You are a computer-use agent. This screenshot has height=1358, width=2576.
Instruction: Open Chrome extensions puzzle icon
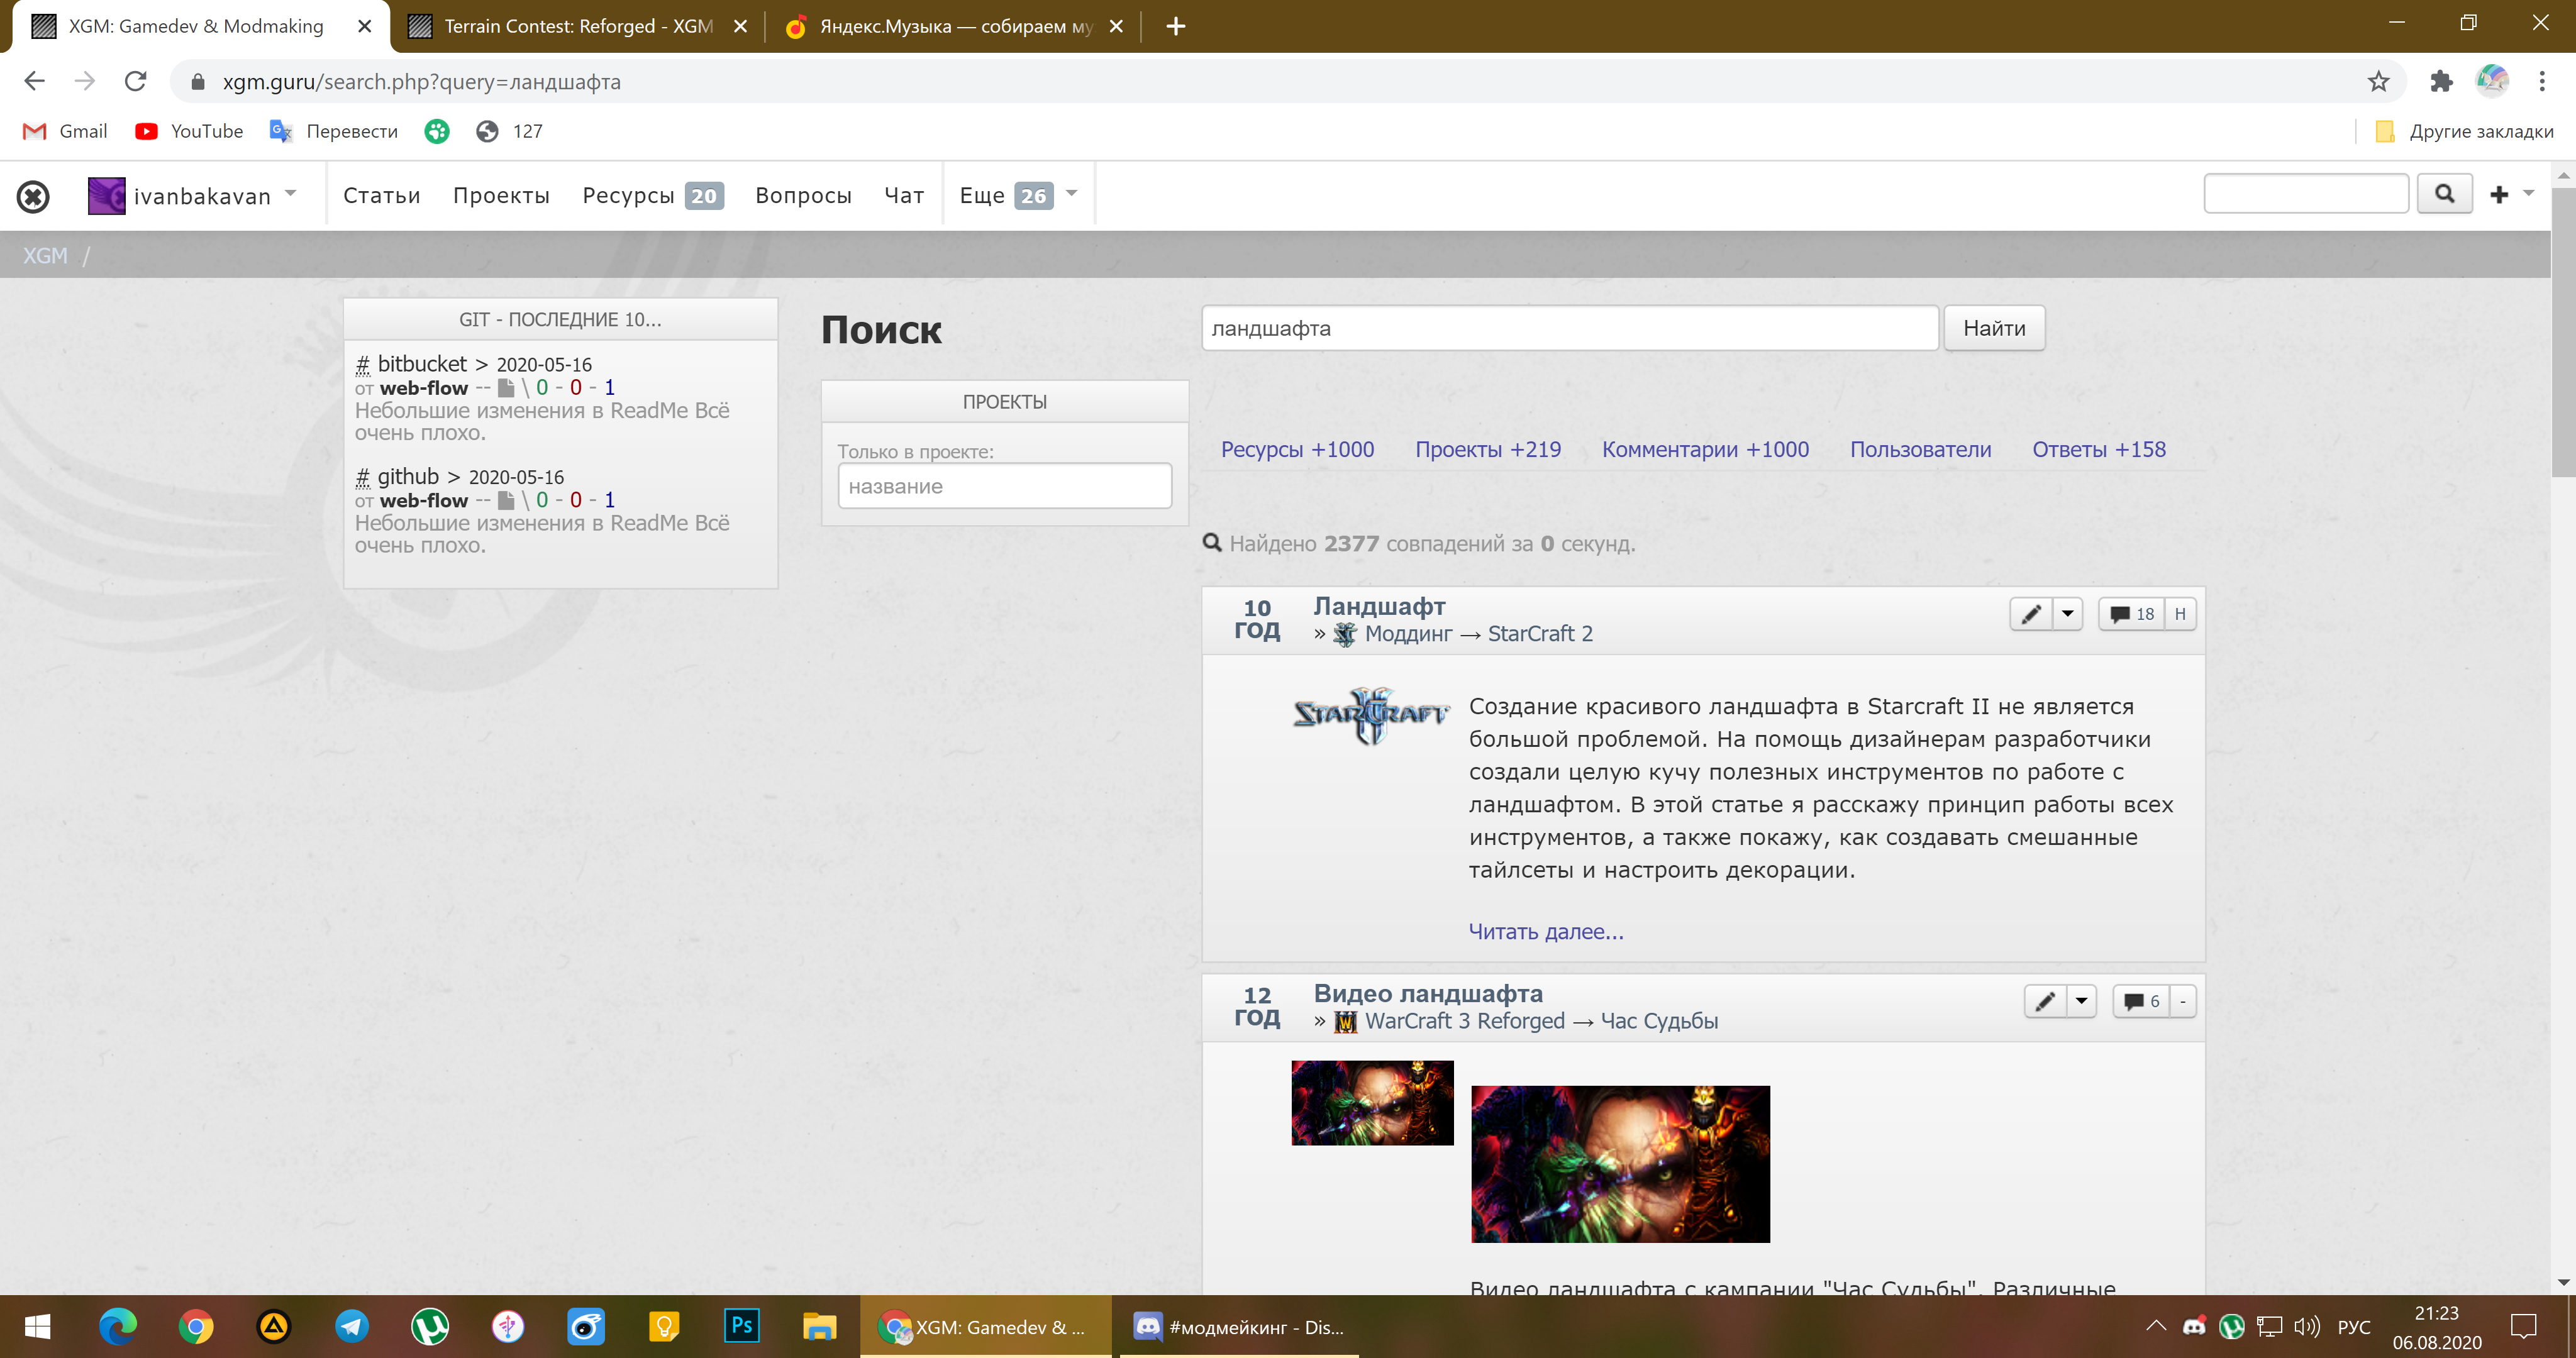click(x=2441, y=81)
